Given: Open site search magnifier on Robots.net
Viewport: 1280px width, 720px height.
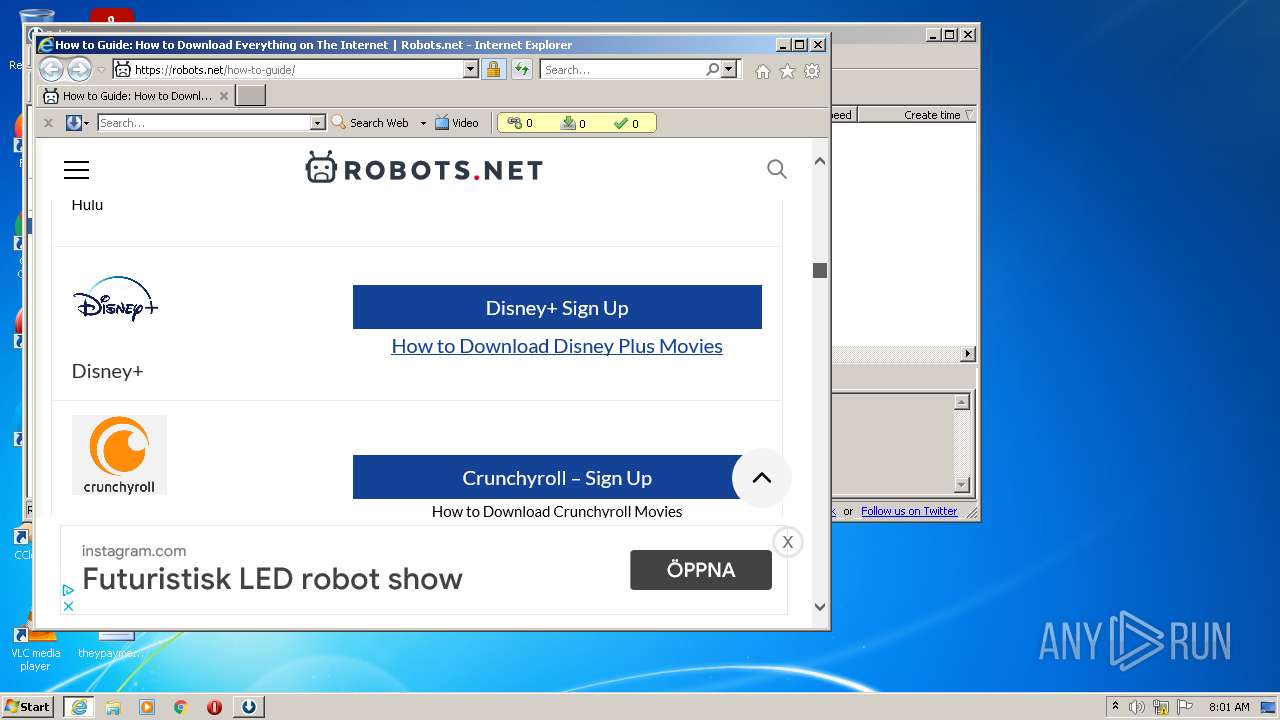Looking at the screenshot, I should 777,169.
